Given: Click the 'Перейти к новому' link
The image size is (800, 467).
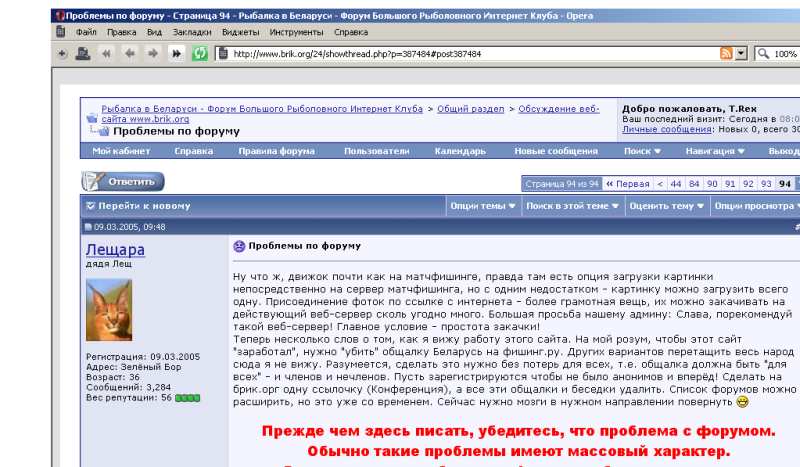Looking at the screenshot, I should coord(143,206).
